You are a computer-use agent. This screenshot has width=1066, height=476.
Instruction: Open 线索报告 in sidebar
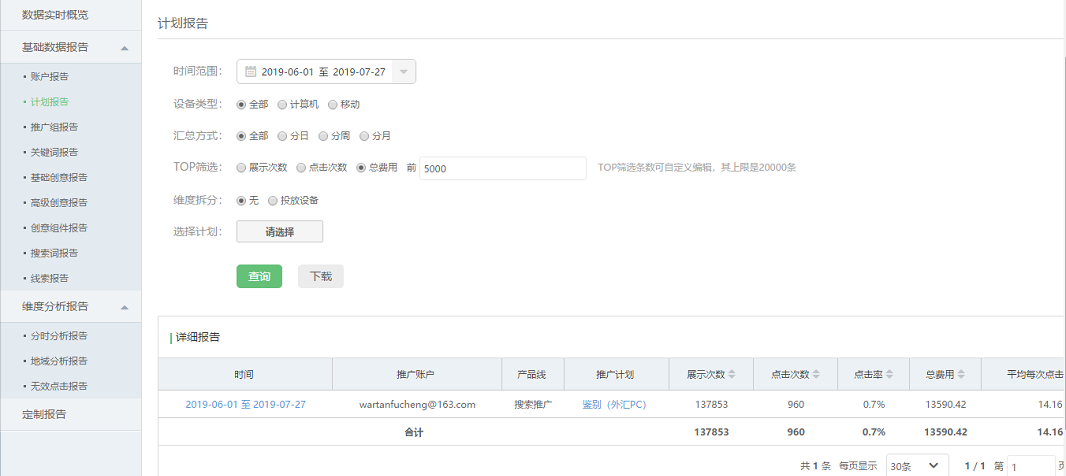pyautogui.click(x=50, y=278)
